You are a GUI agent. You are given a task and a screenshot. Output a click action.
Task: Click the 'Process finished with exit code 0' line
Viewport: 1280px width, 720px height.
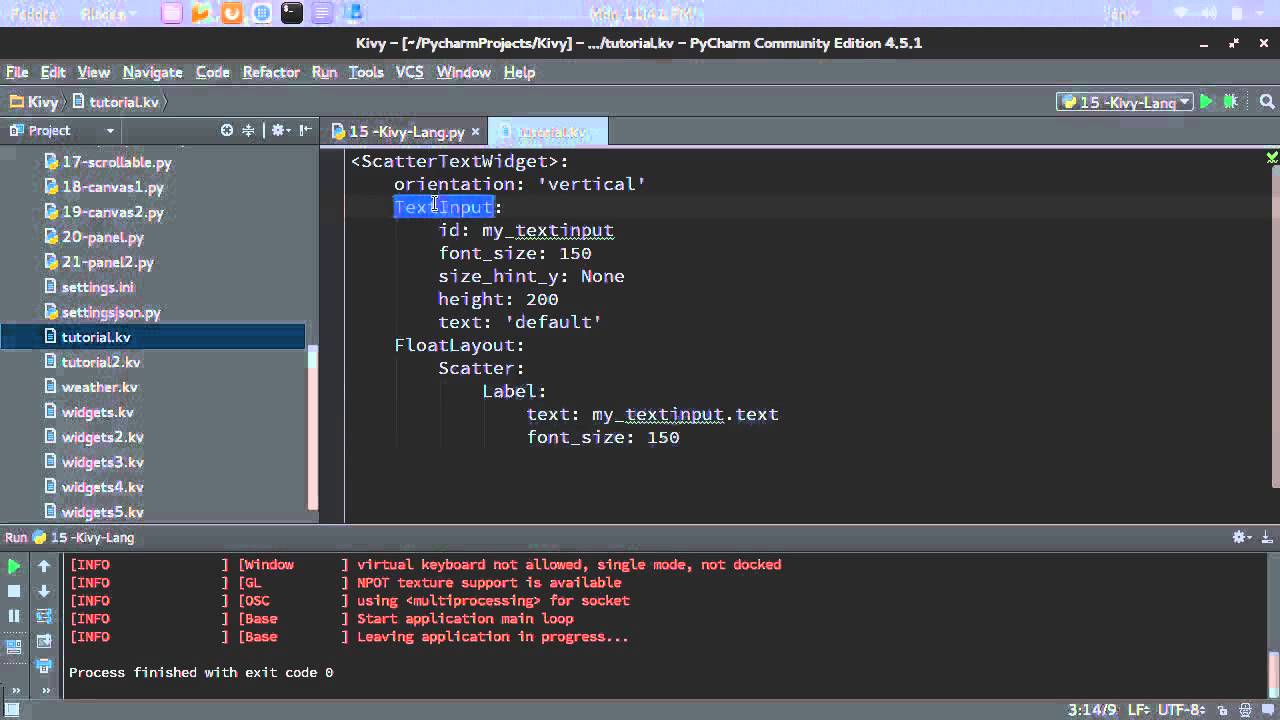(201, 672)
